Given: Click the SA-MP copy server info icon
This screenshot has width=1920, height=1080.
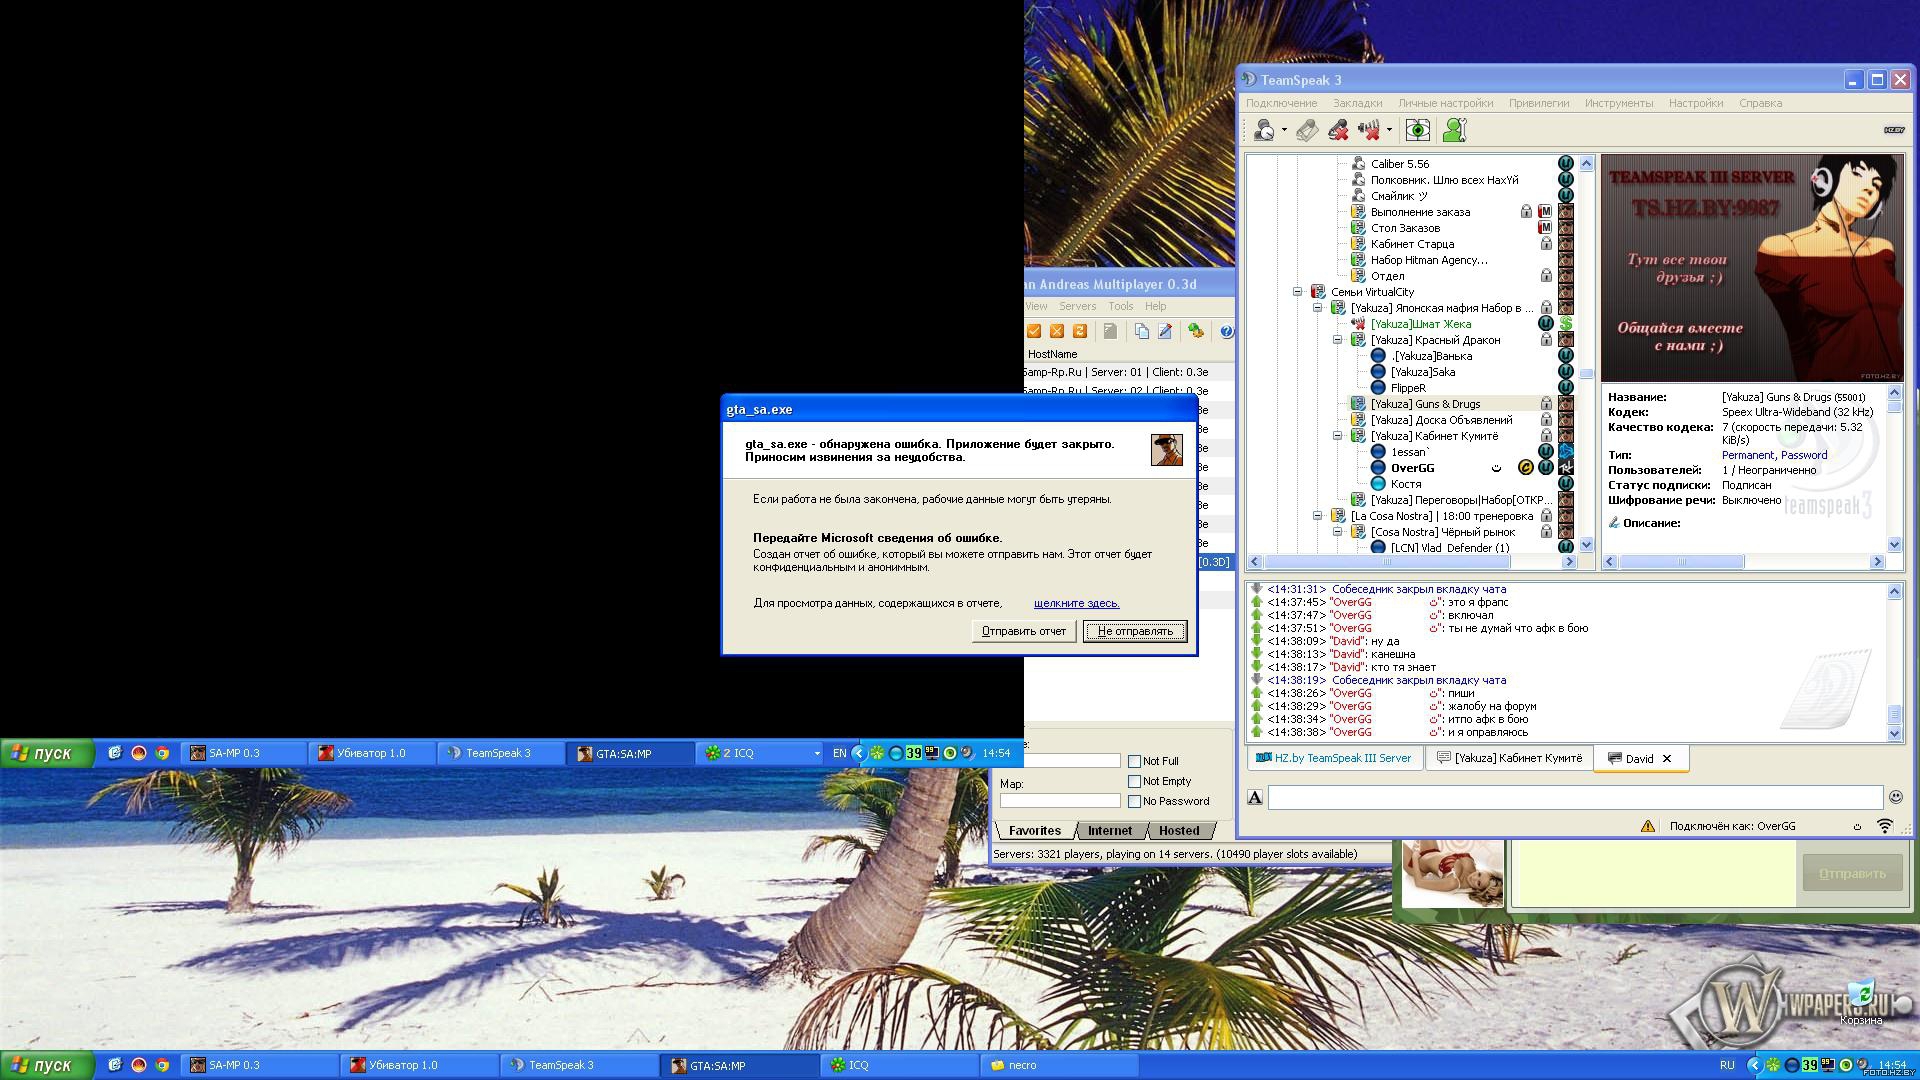Looking at the screenshot, I should pos(1141,331).
